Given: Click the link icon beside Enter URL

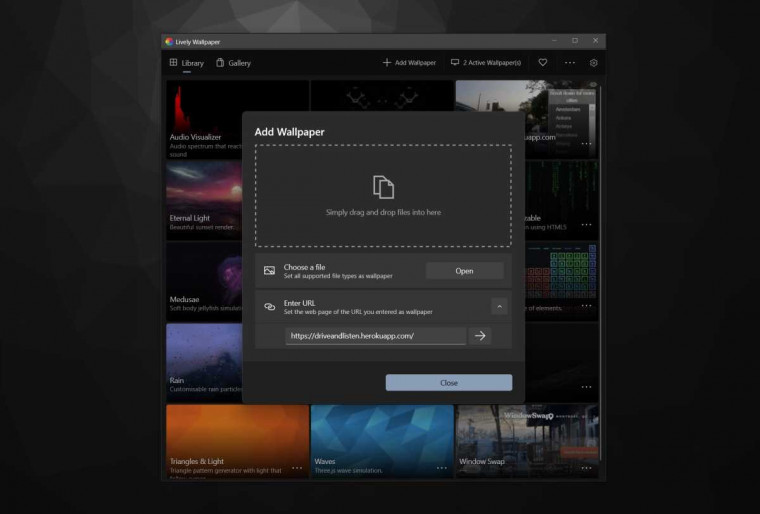Looking at the screenshot, I should coord(269,306).
